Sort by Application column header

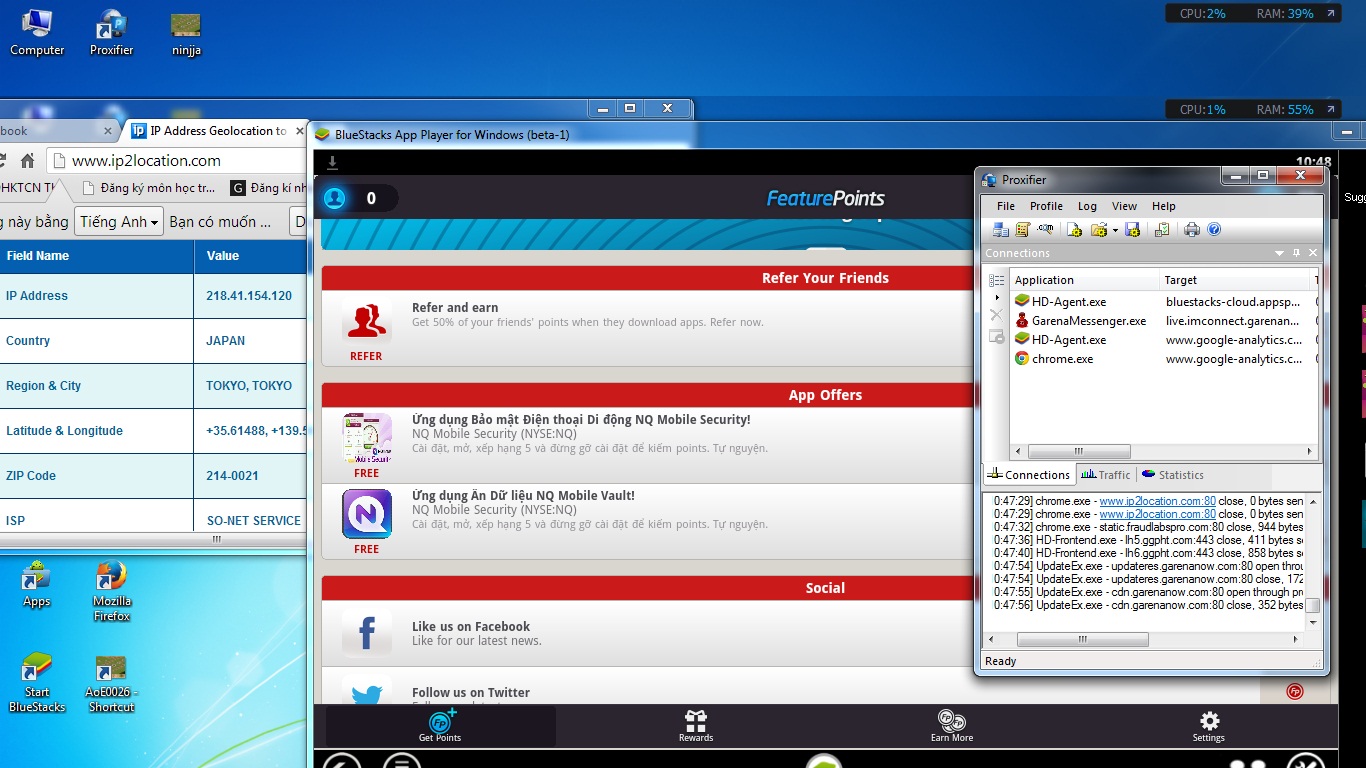point(1085,280)
